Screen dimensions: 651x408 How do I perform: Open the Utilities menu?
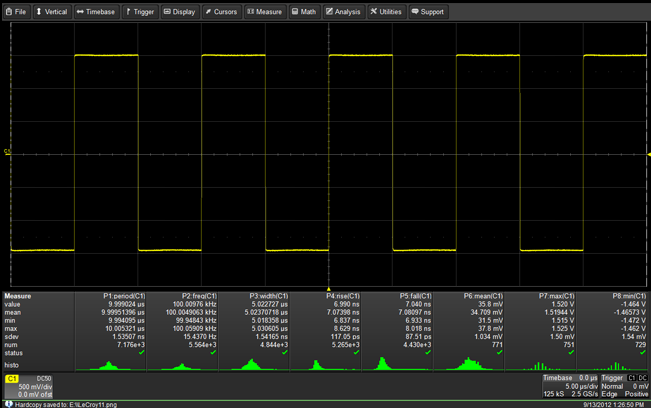pyautogui.click(x=386, y=12)
